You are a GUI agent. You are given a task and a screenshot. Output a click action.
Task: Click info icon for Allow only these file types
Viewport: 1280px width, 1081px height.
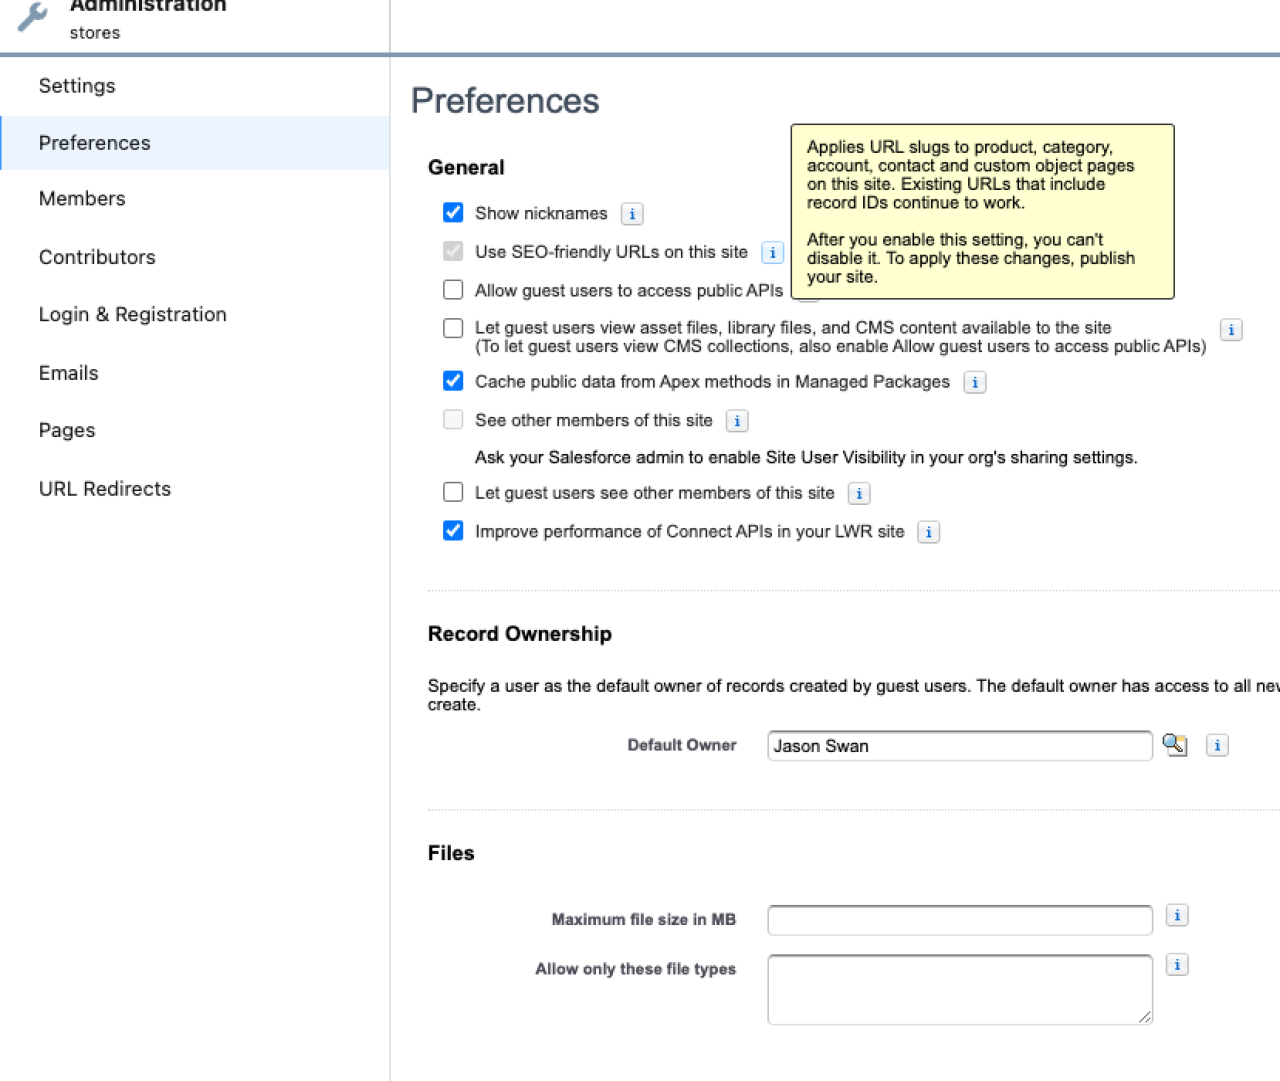[x=1177, y=965]
